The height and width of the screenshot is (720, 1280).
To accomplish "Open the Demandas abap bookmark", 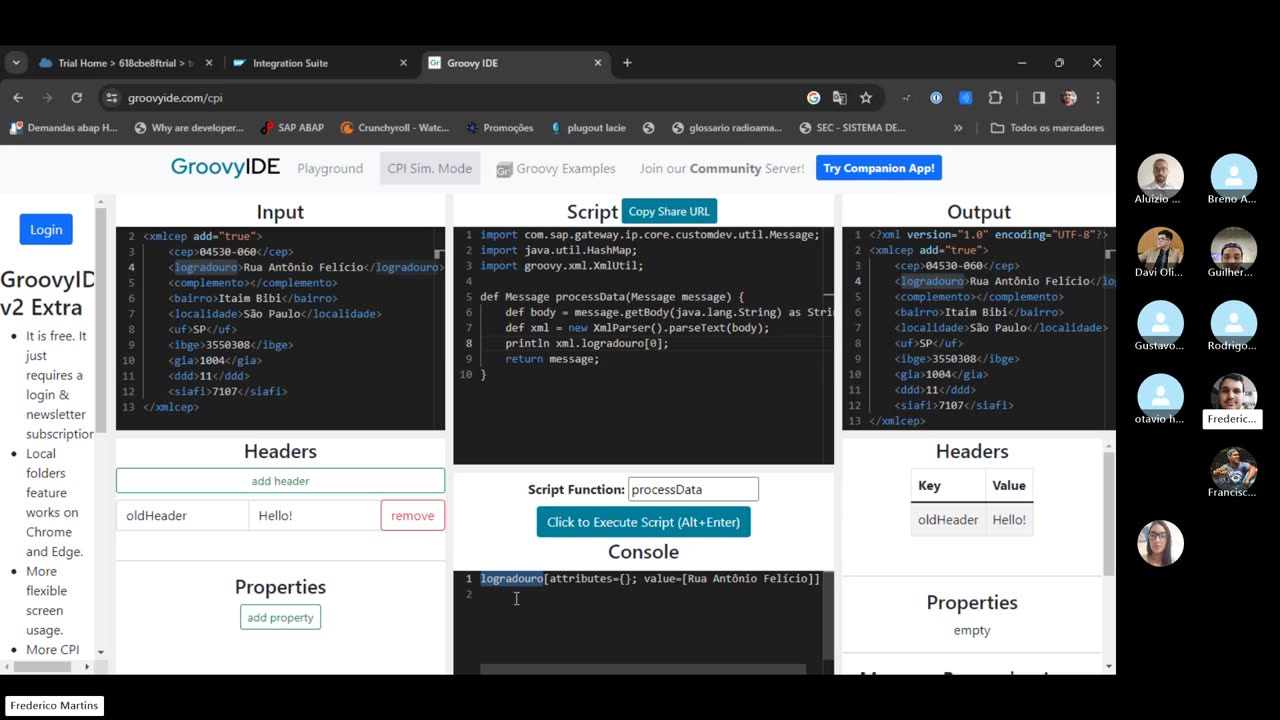I will [63, 128].
